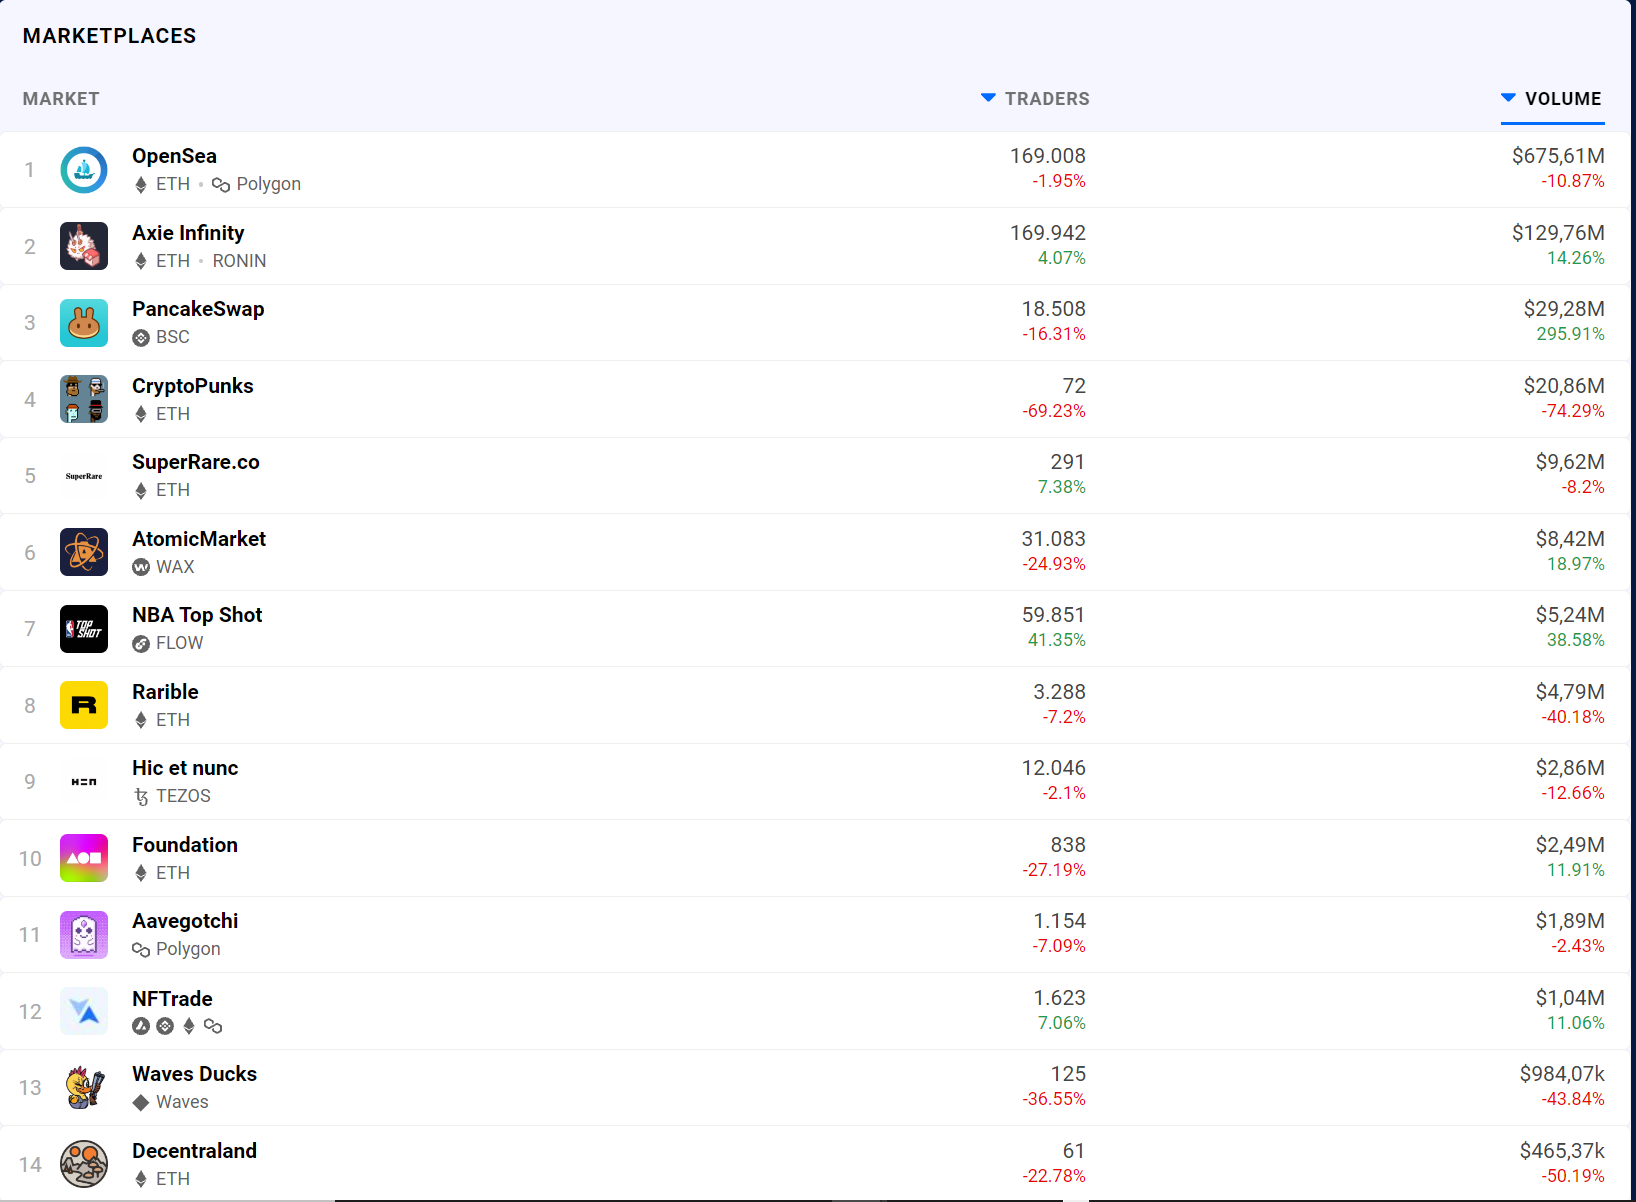
Task: Open the Foundation marketplace link
Action: point(185,845)
